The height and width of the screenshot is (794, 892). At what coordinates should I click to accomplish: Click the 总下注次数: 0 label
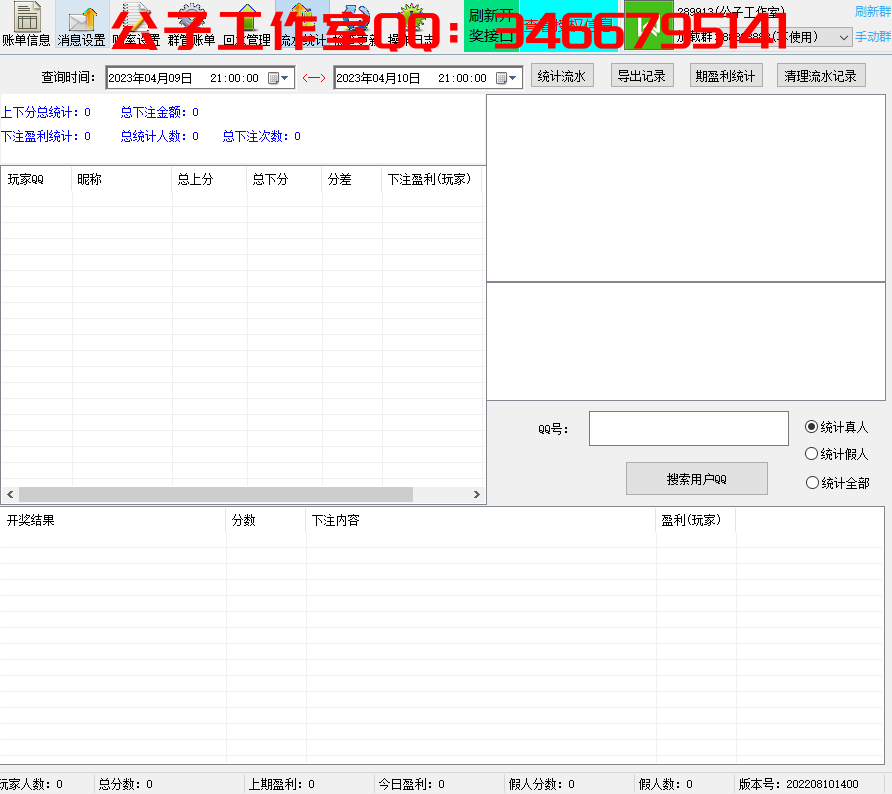click(262, 136)
